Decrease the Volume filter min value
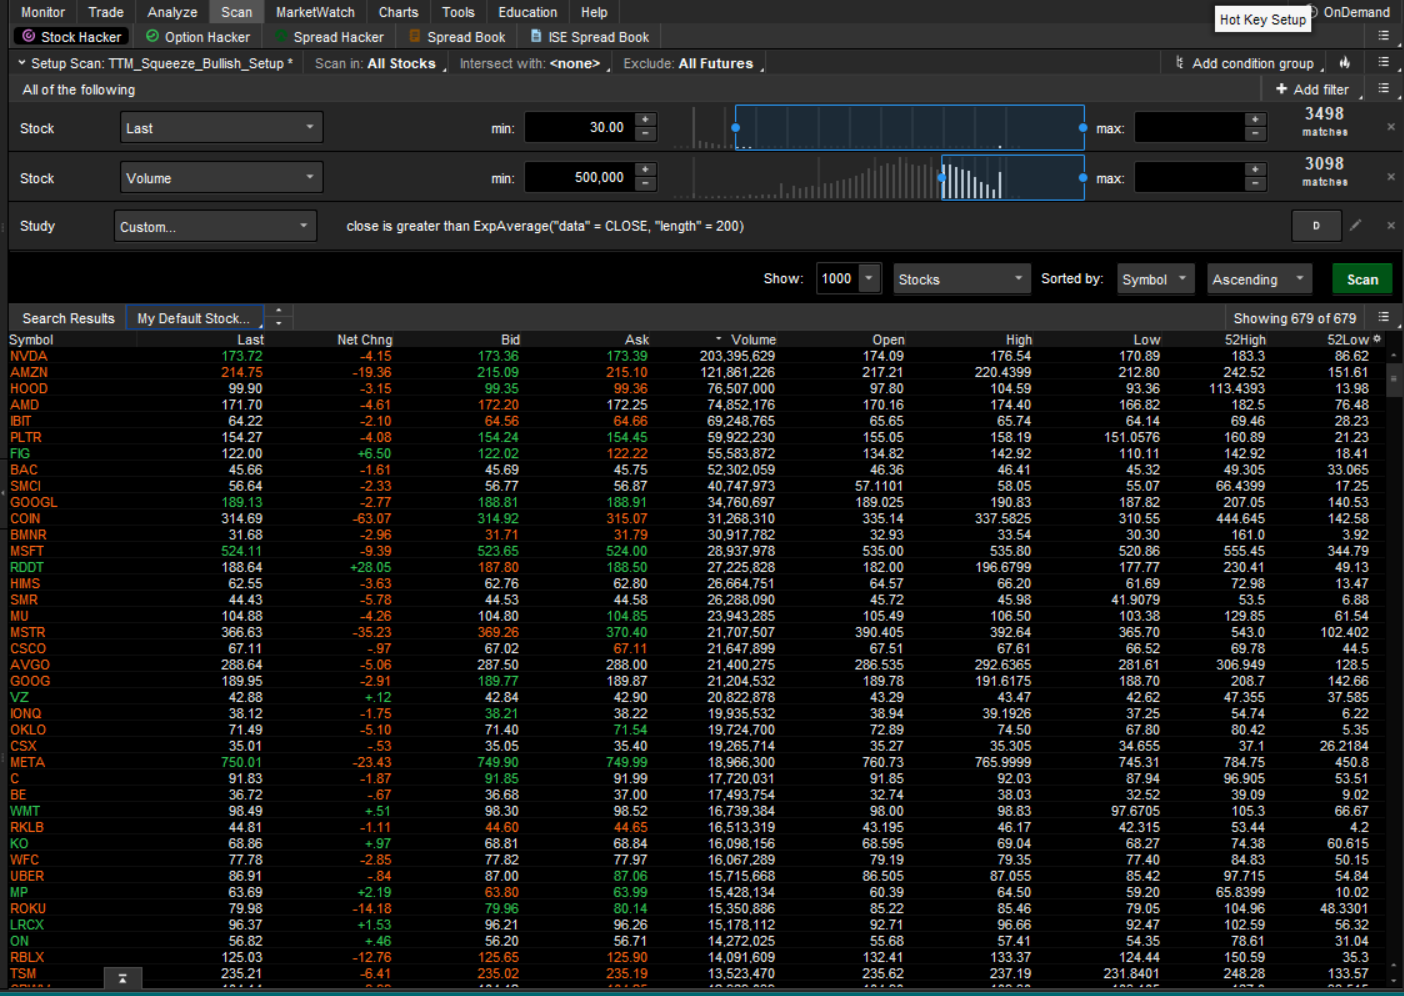The image size is (1404, 996). coord(646,184)
